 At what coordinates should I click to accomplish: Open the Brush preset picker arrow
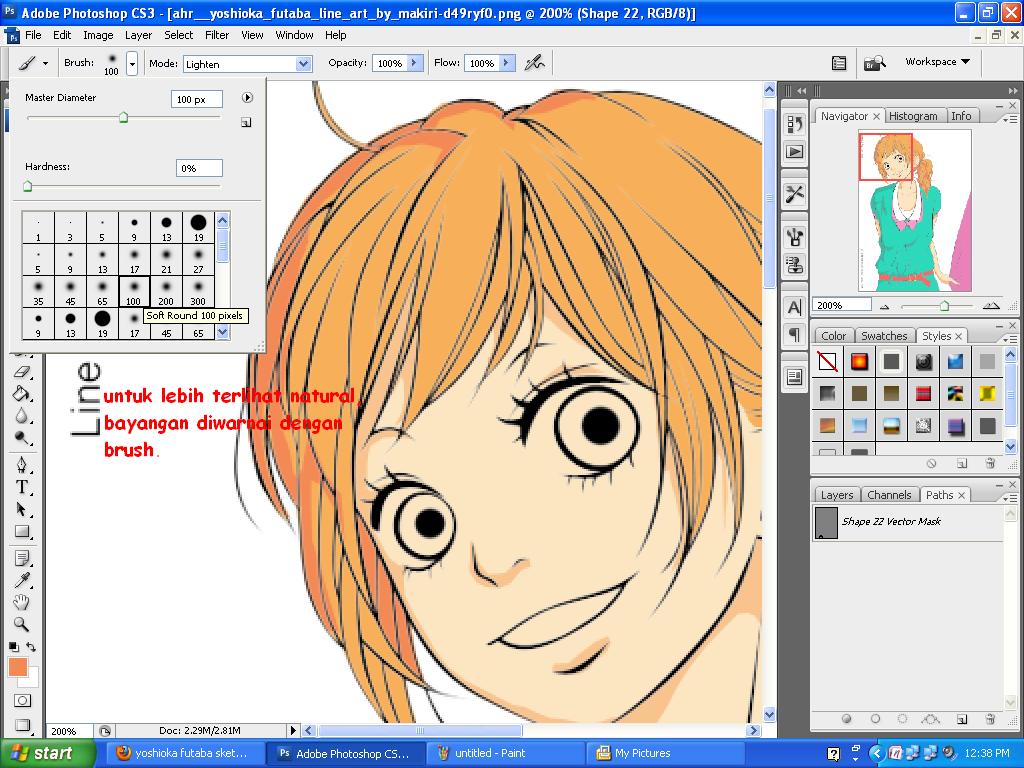[x=133, y=63]
